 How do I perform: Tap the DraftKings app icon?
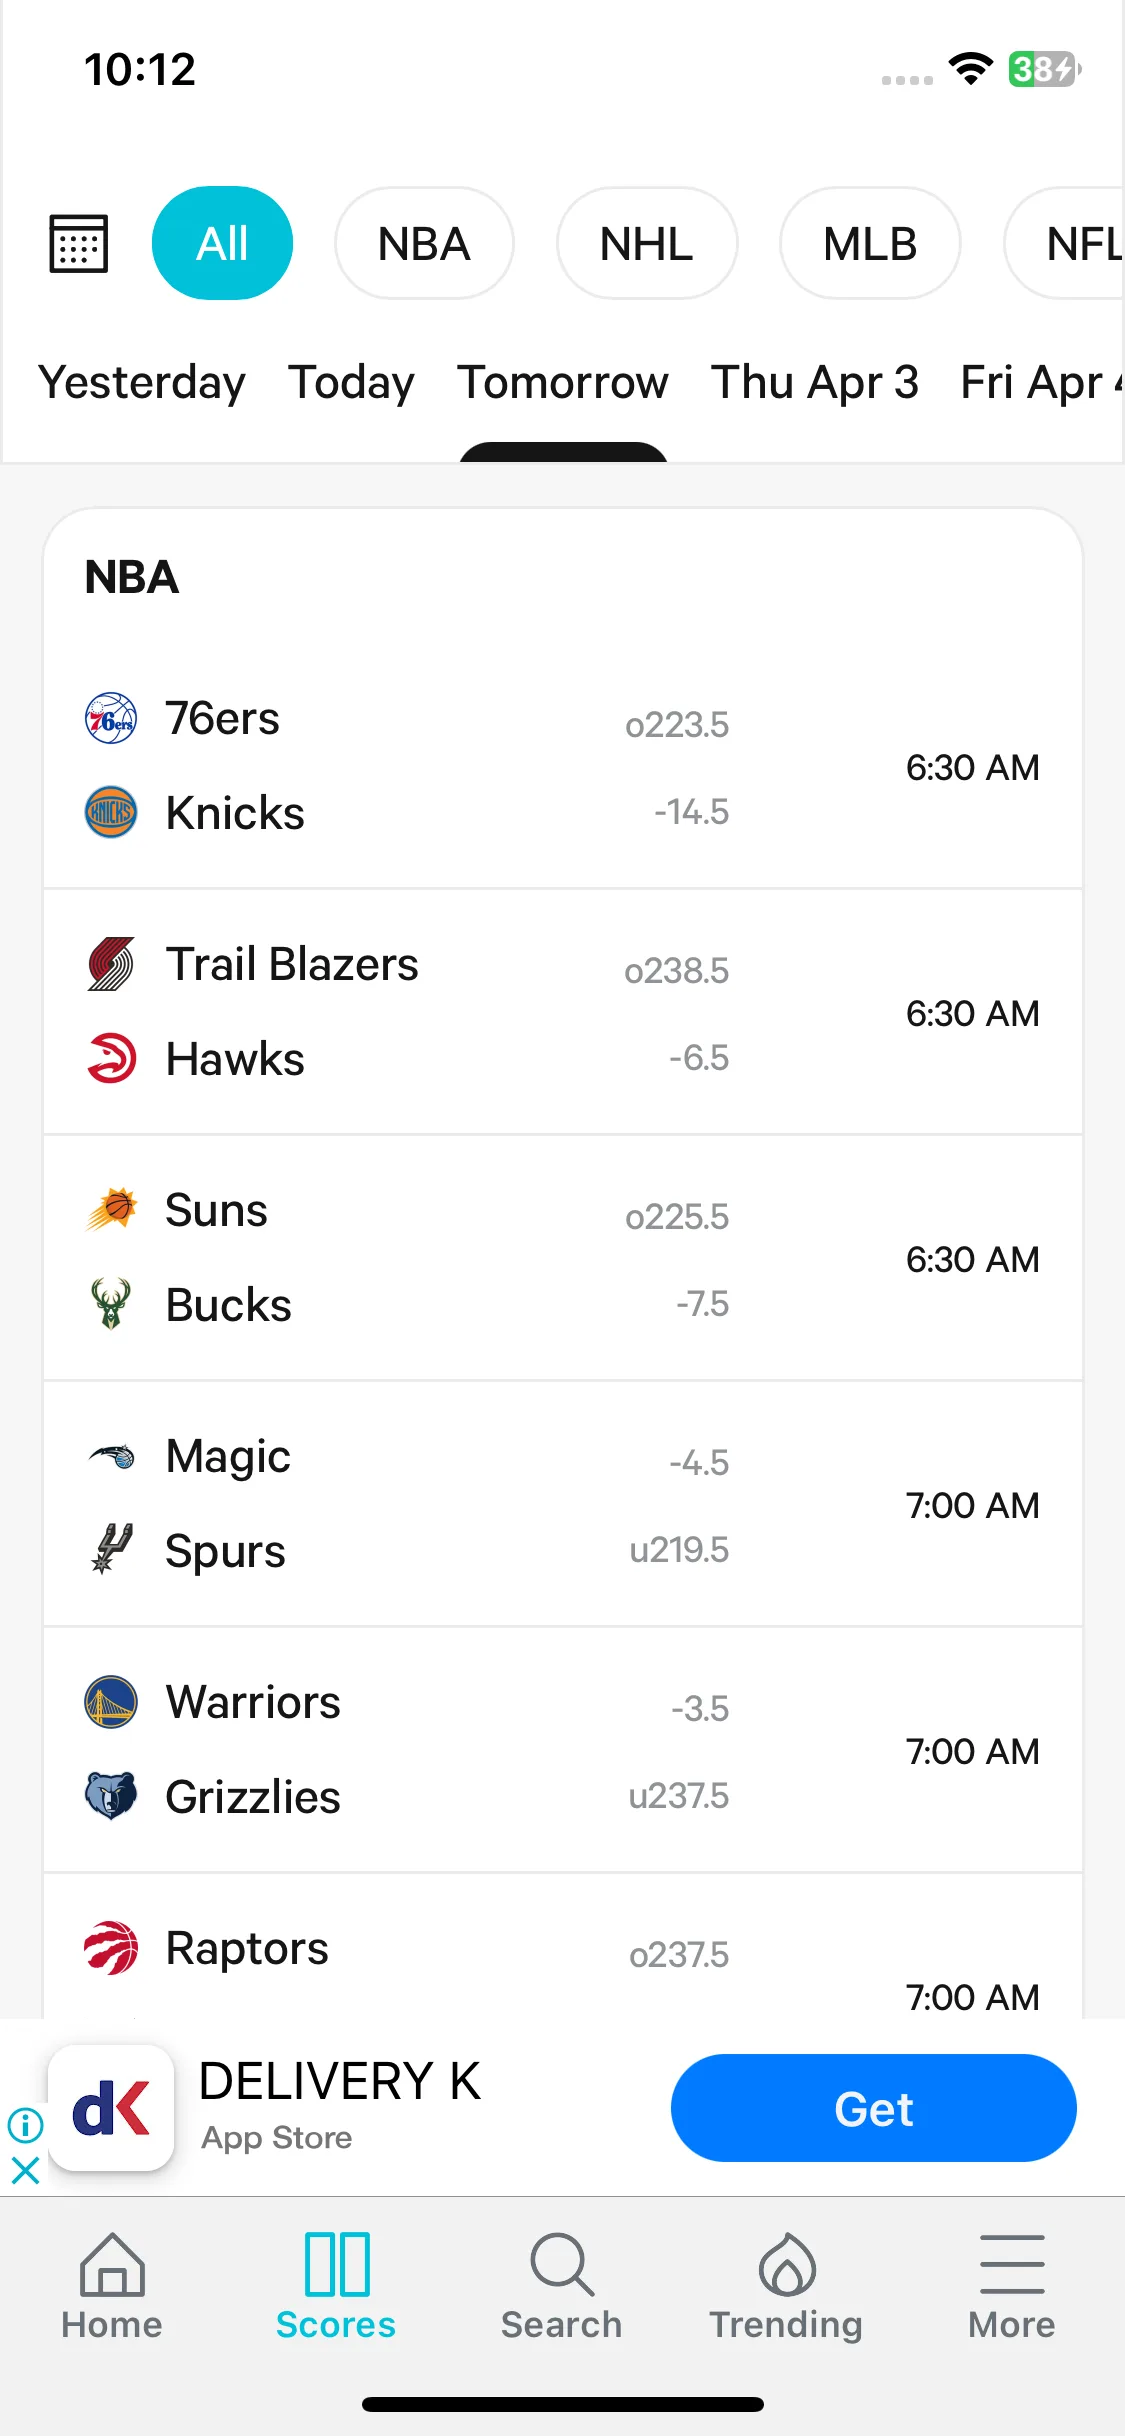(111, 2108)
